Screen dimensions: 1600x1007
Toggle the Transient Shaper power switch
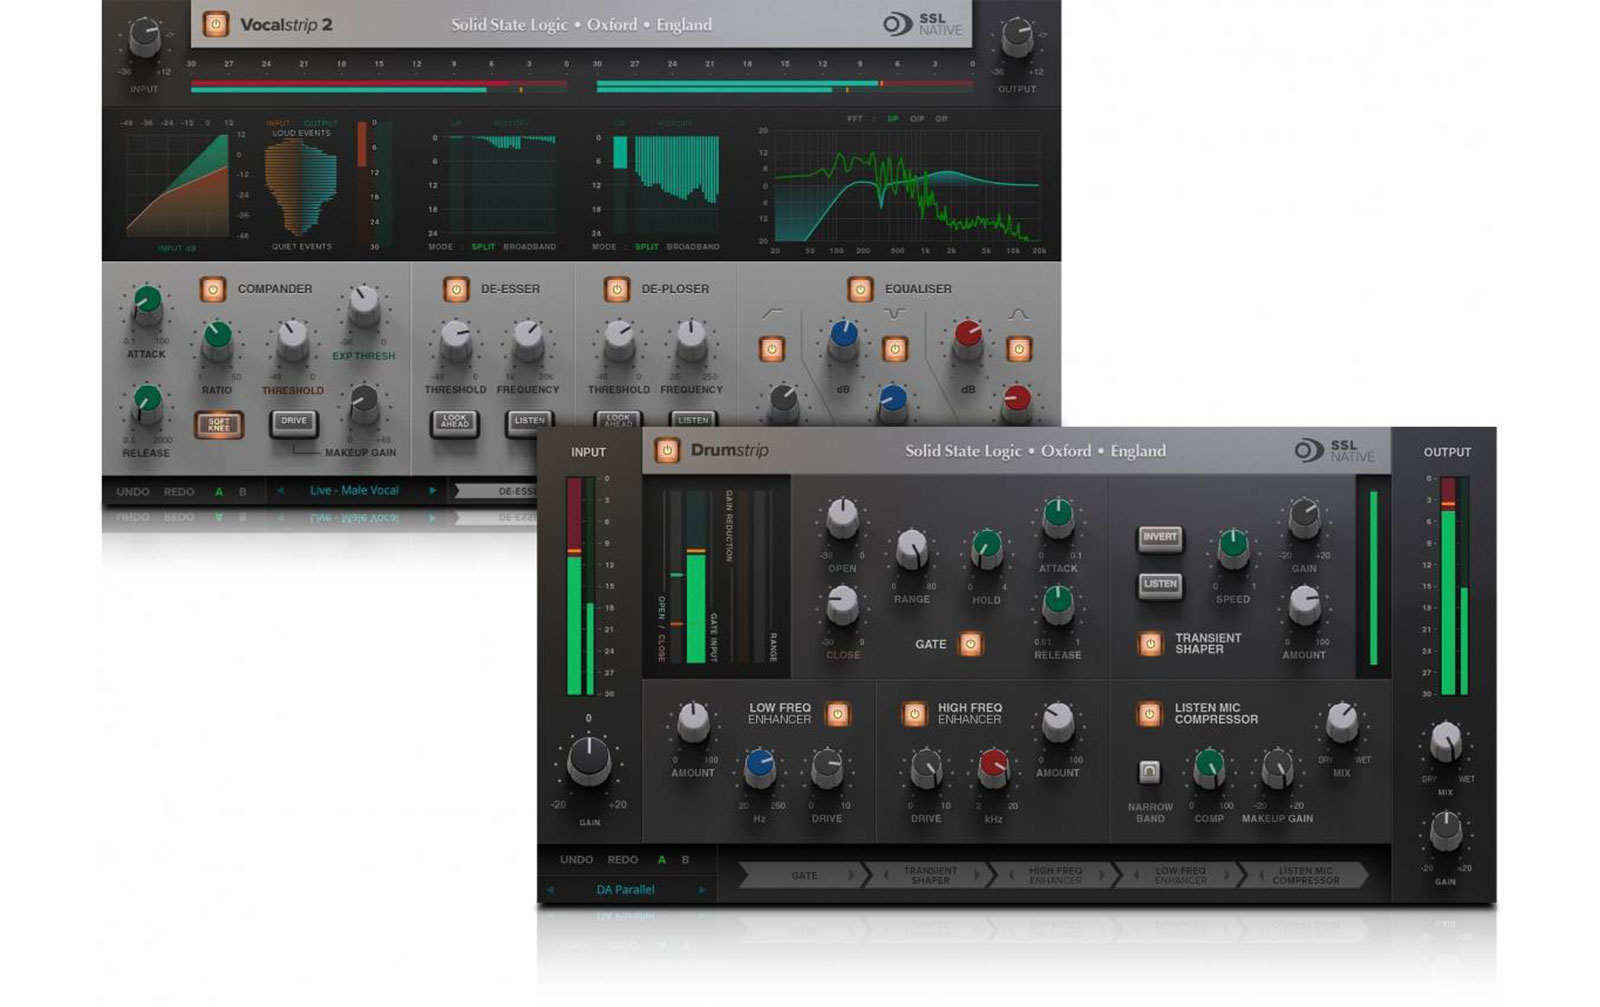click(x=1151, y=644)
